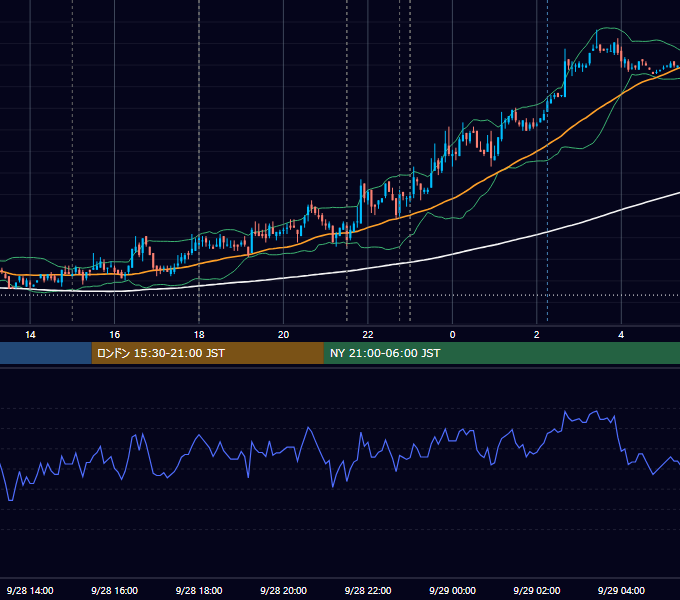This screenshot has height=600, width=680.
Task: Click the hour label 14 on time axis
Action: (30, 335)
